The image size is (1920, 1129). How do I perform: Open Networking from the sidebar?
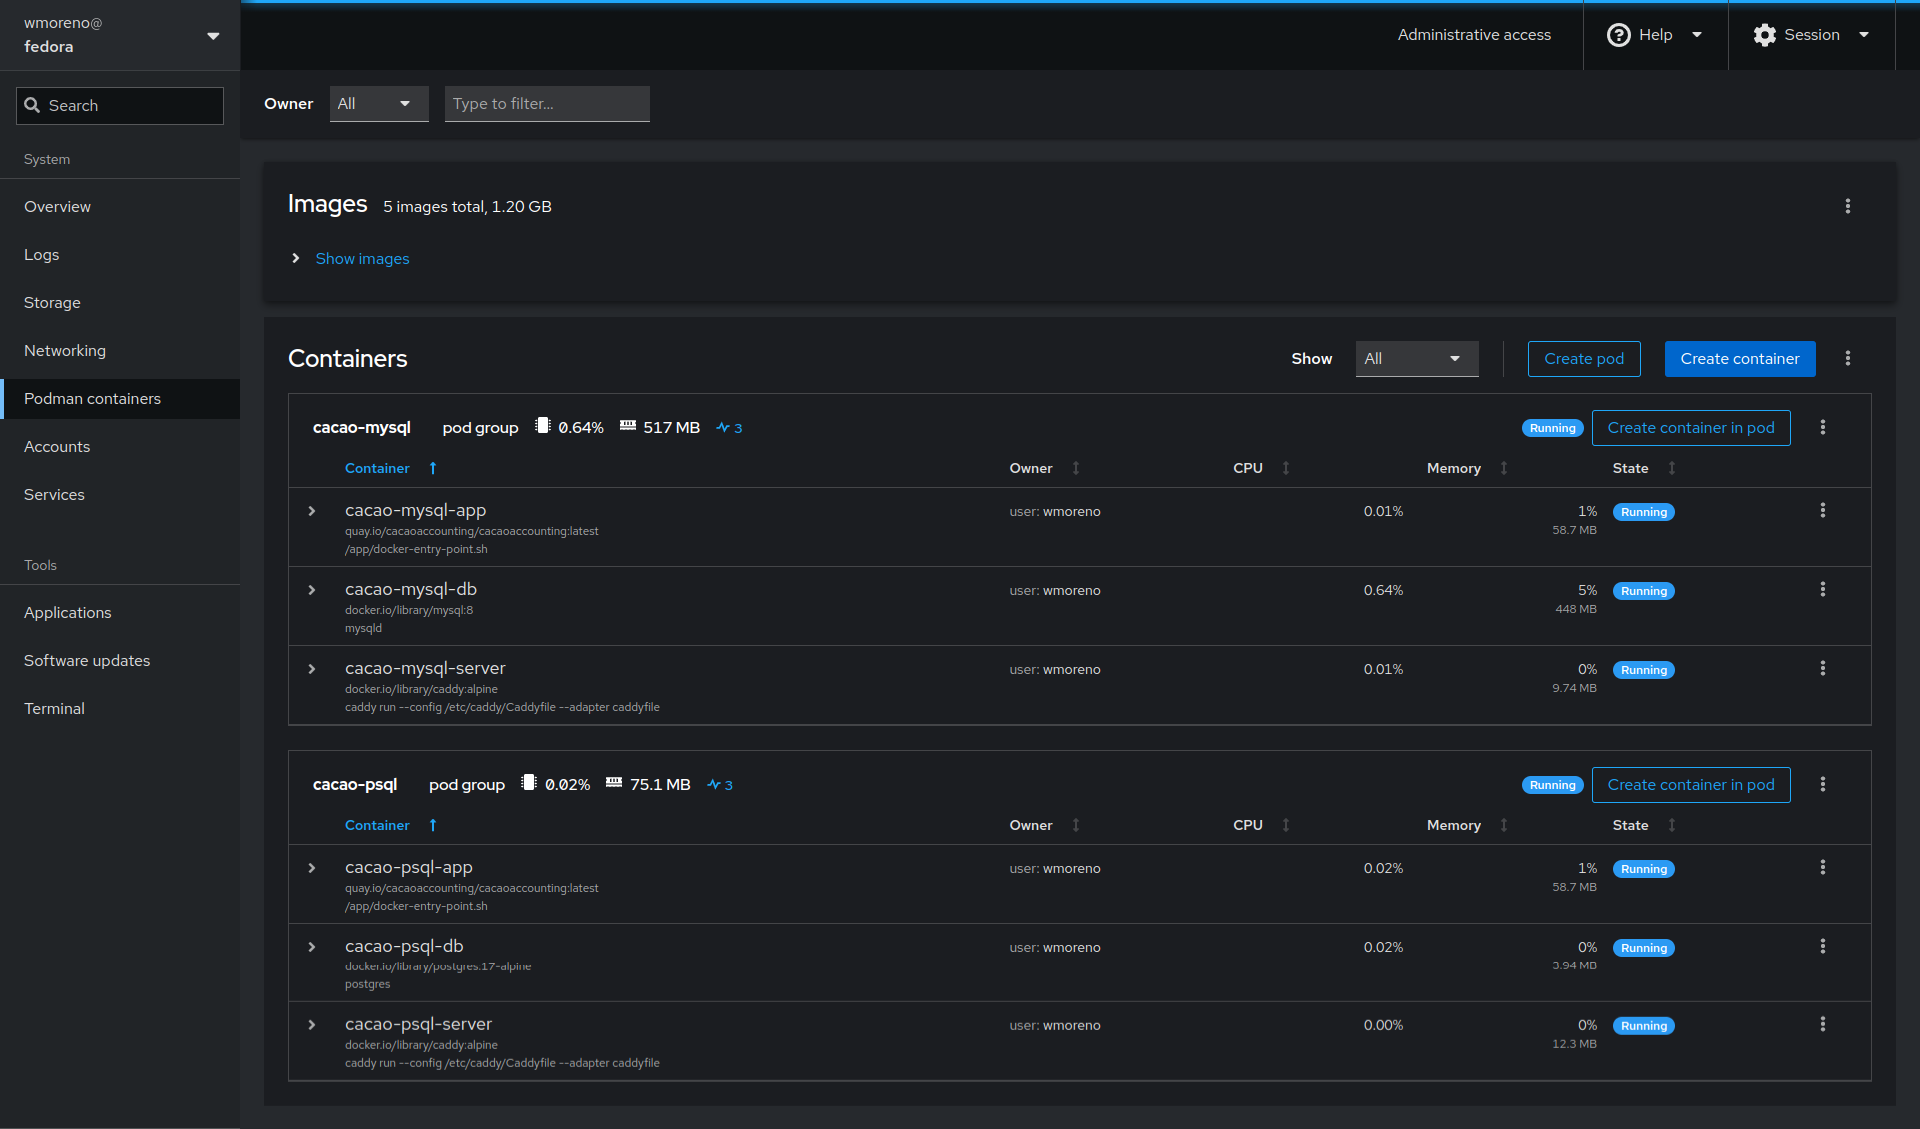(120, 351)
